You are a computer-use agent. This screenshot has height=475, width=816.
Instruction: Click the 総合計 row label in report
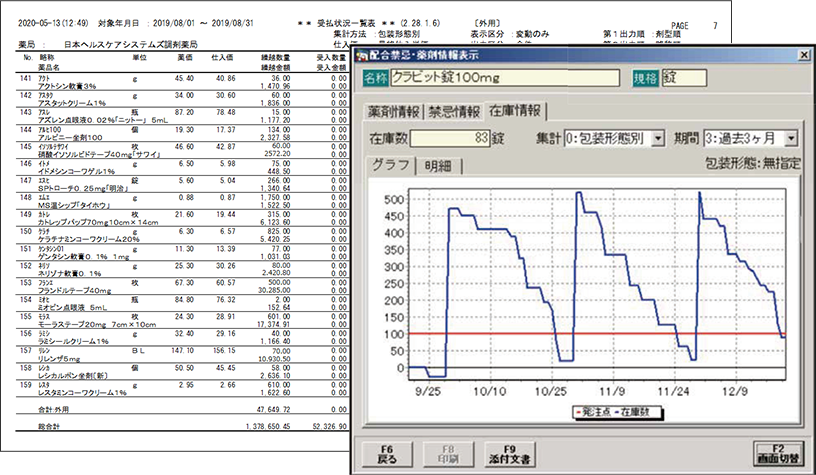coord(49,427)
